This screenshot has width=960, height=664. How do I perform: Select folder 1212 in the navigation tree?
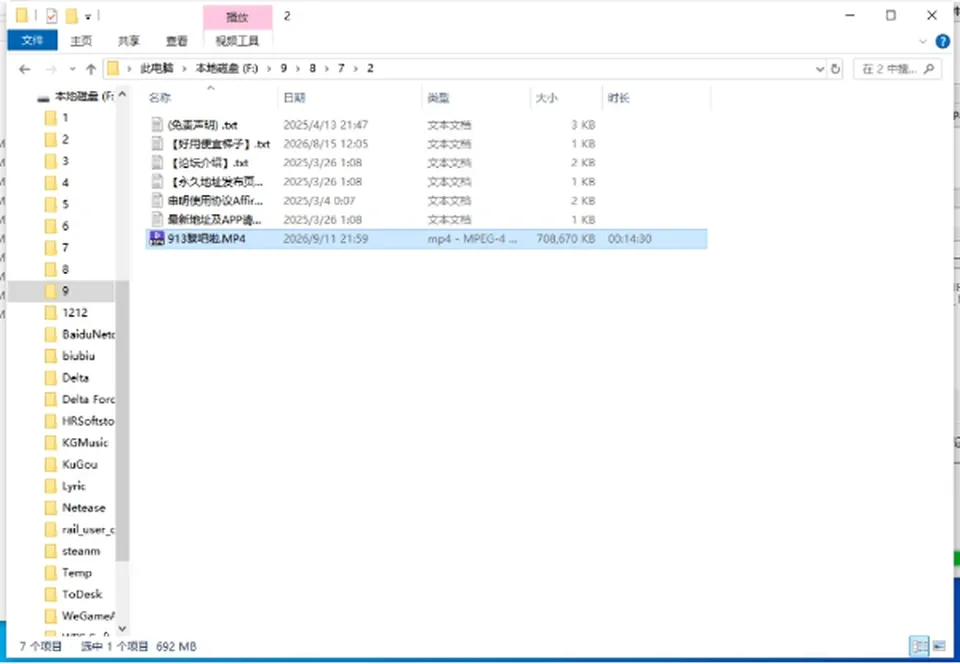click(75, 313)
